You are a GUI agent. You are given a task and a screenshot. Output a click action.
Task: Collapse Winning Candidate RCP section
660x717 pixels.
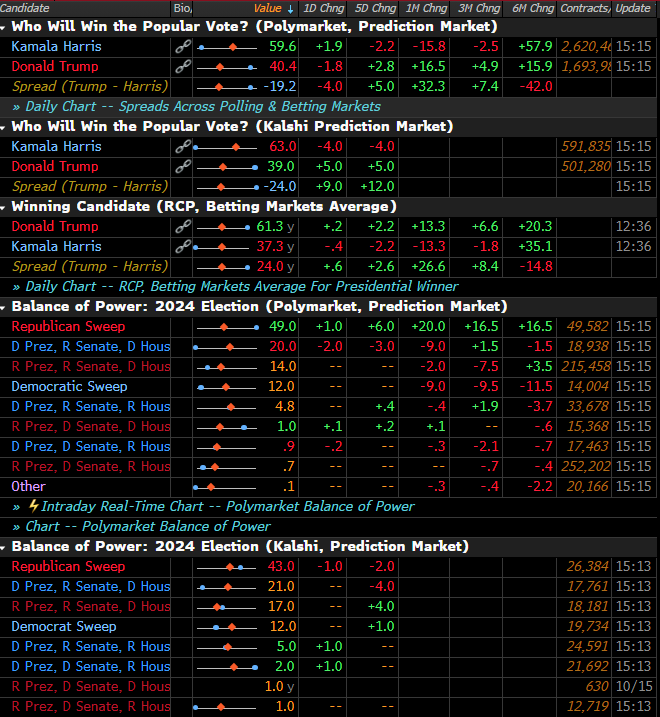tap(5, 207)
